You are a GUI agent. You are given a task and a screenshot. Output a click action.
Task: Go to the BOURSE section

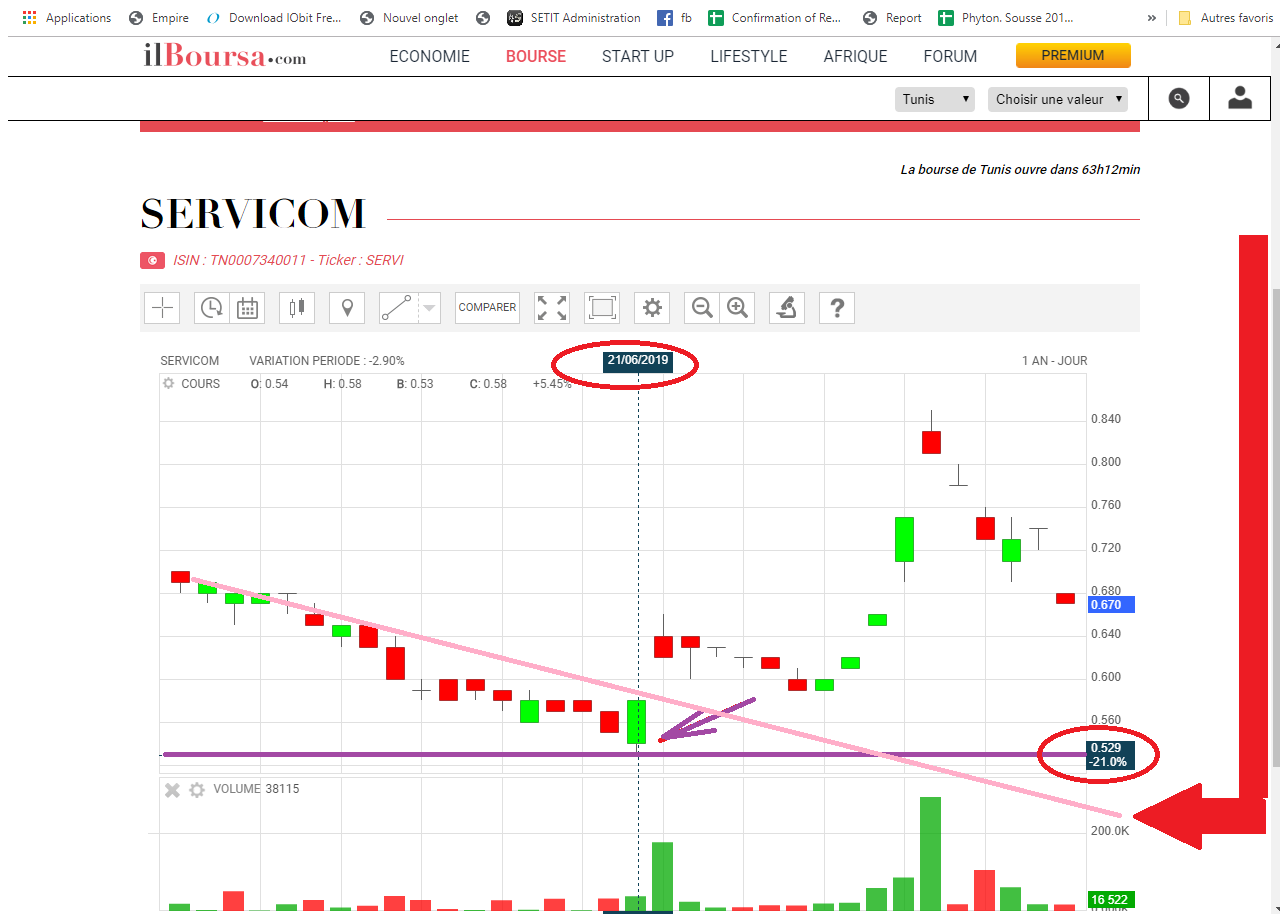point(536,56)
